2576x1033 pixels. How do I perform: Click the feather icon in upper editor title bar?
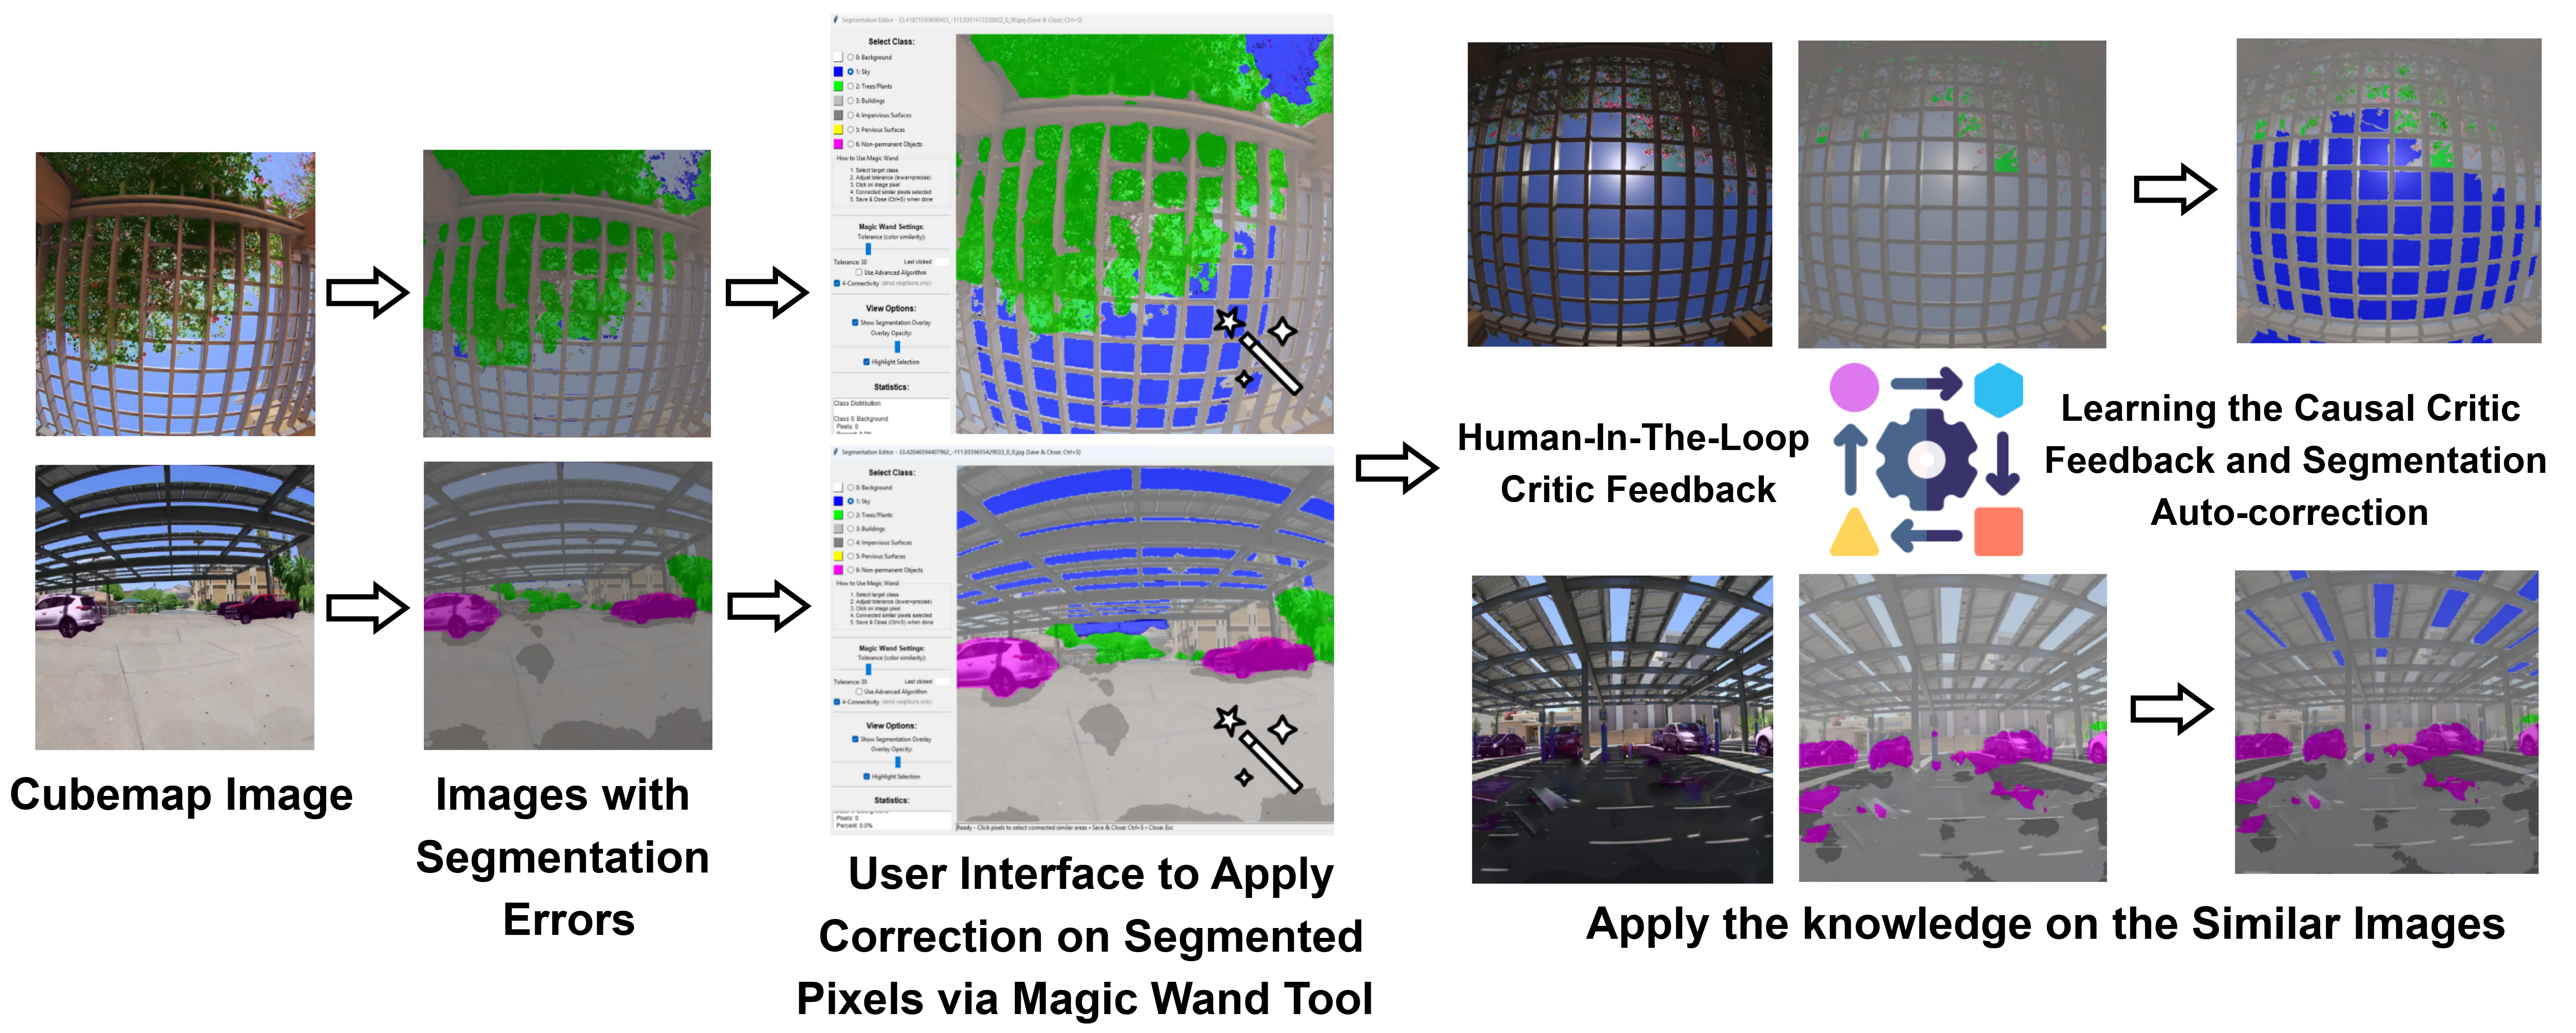pos(836,20)
